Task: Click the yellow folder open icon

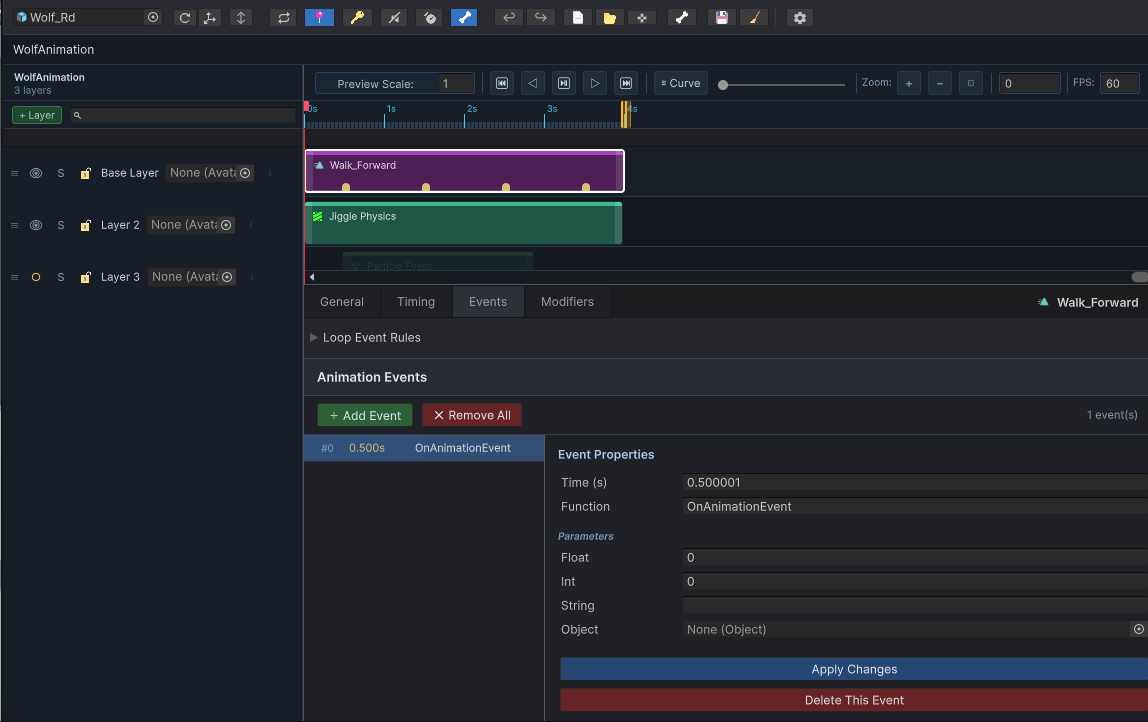Action: 609,18
